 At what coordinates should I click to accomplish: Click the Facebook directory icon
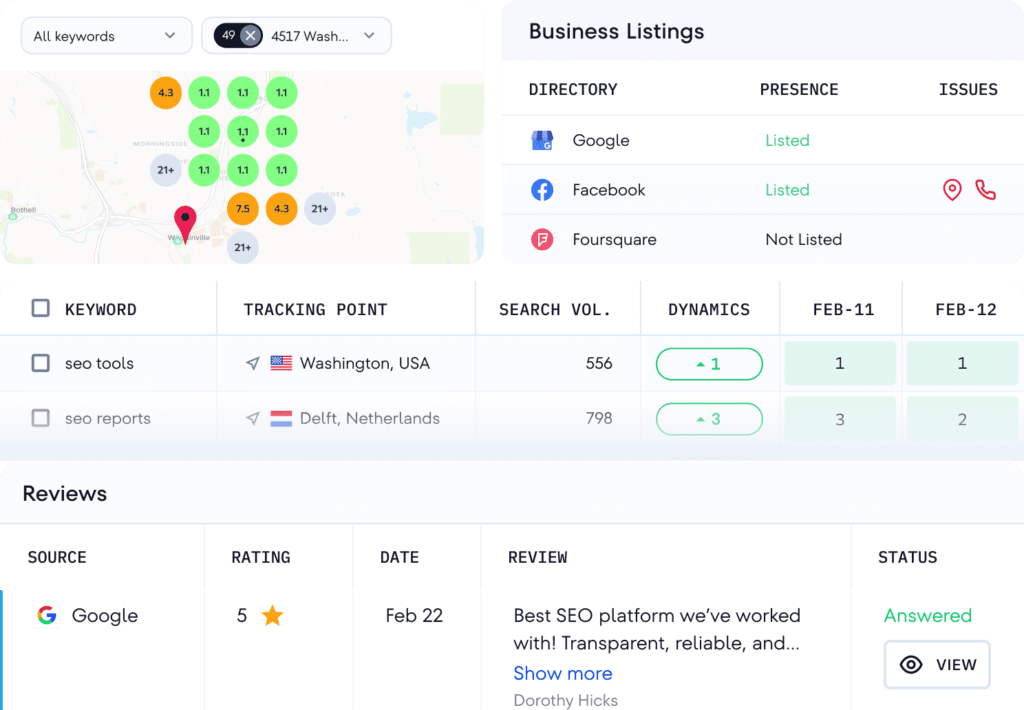pyautogui.click(x=542, y=190)
